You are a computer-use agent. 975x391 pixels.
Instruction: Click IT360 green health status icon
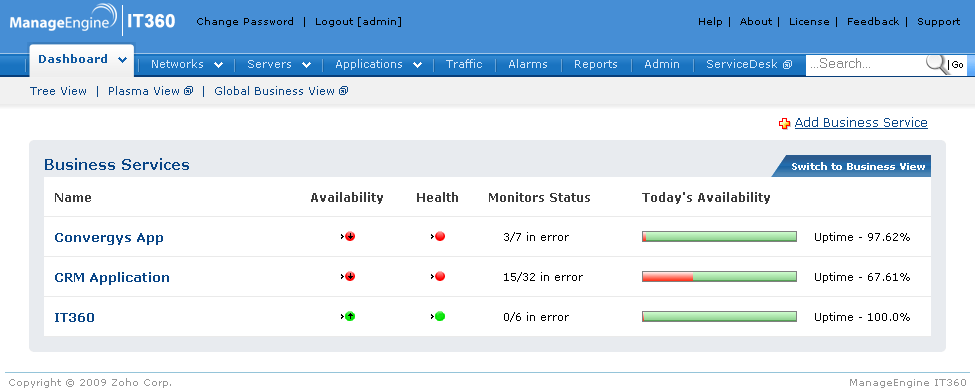[440, 316]
